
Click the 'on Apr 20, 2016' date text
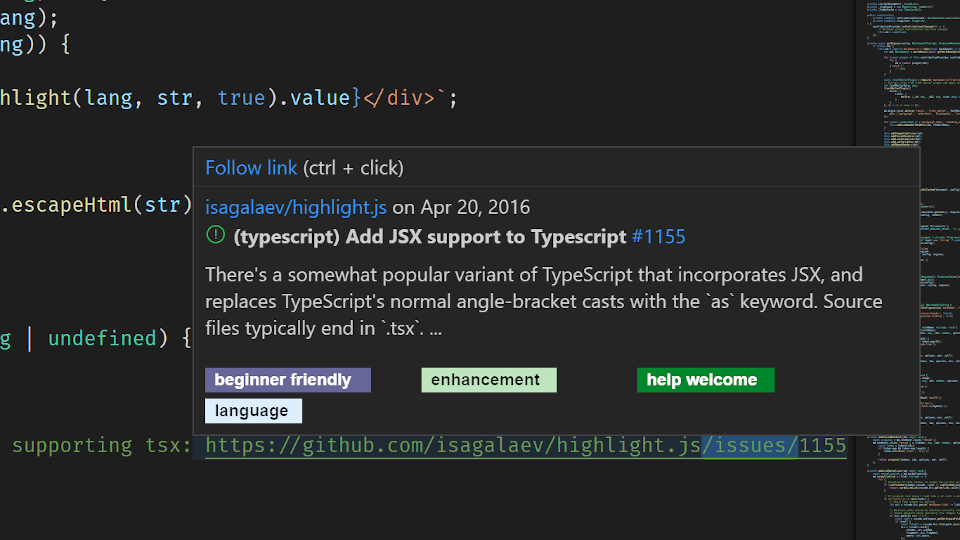(461, 208)
